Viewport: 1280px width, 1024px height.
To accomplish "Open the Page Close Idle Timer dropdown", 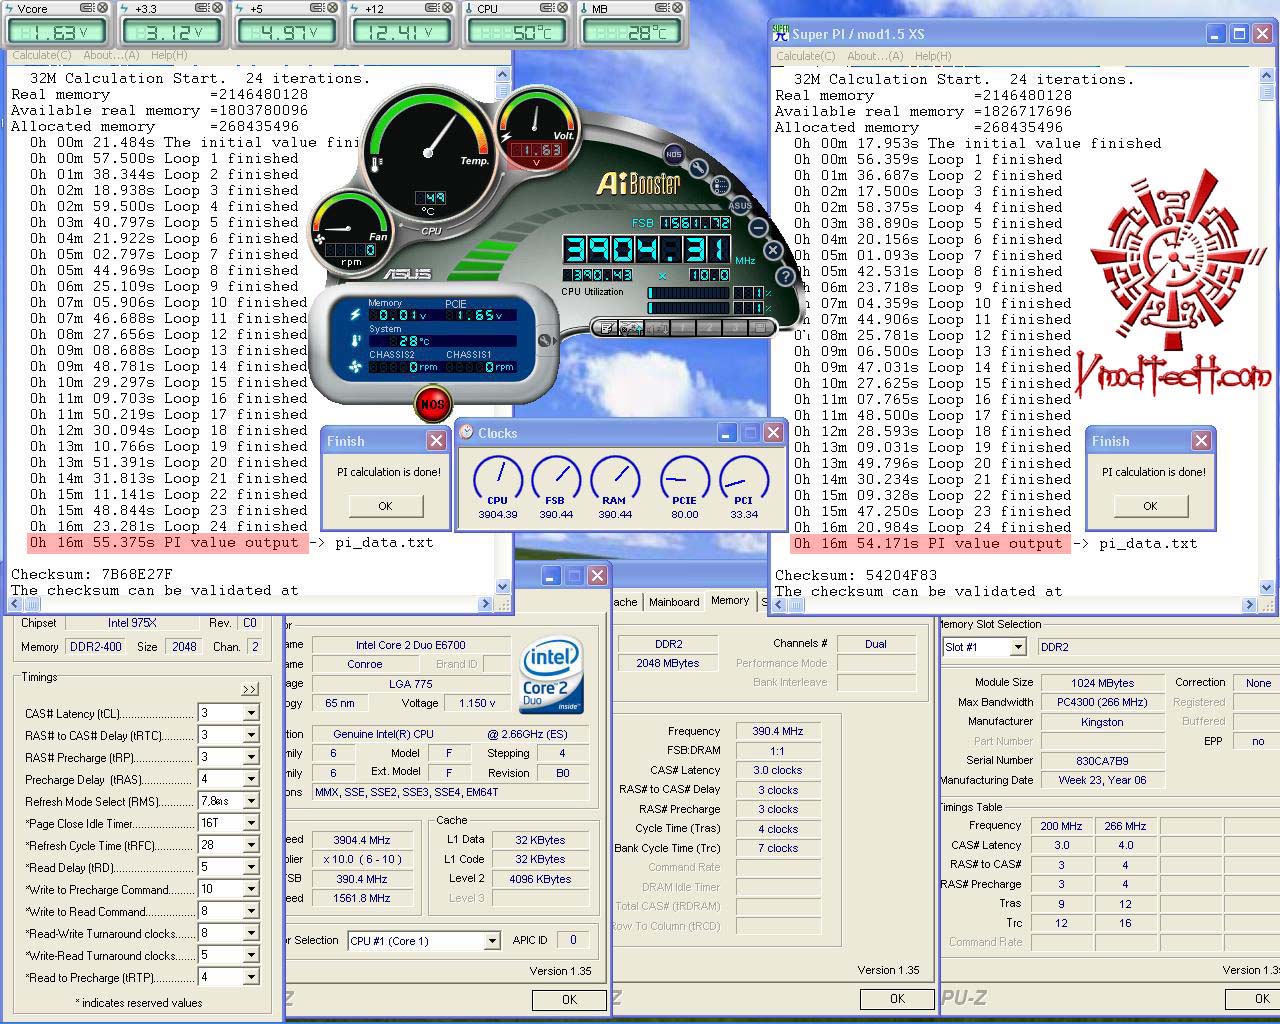I will pyautogui.click(x=251, y=823).
